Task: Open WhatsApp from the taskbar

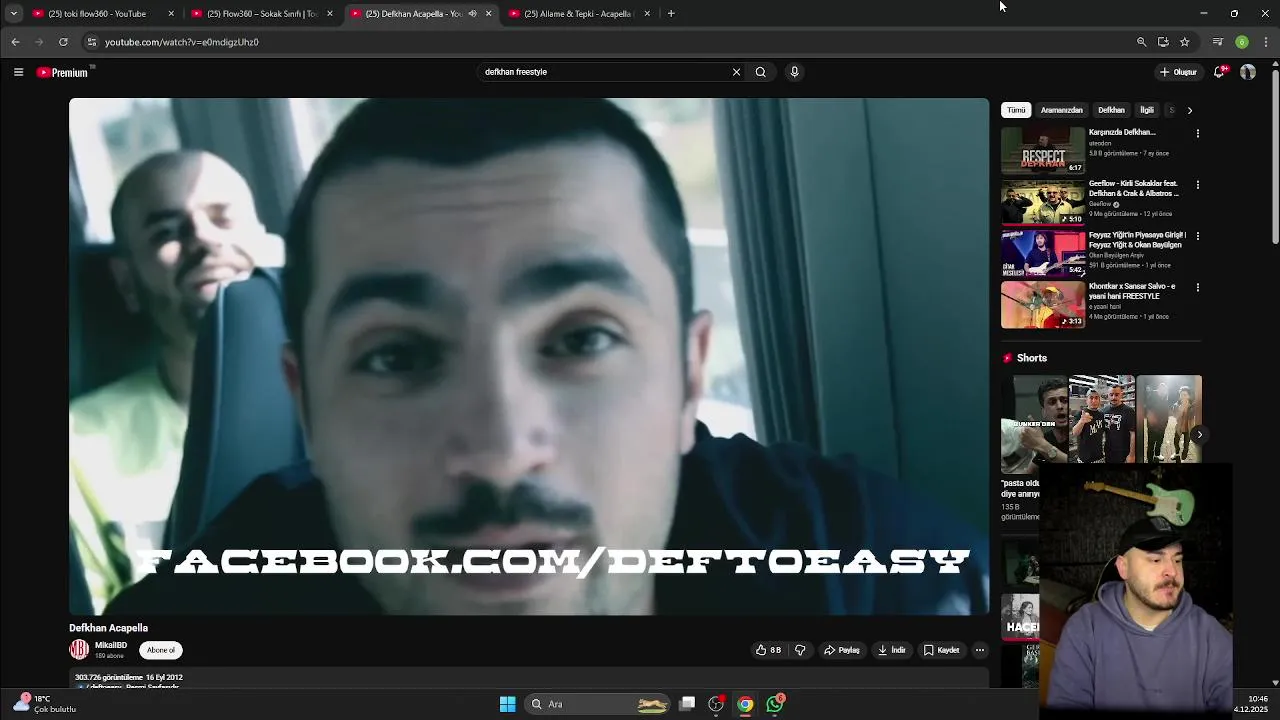Action: 775,704
